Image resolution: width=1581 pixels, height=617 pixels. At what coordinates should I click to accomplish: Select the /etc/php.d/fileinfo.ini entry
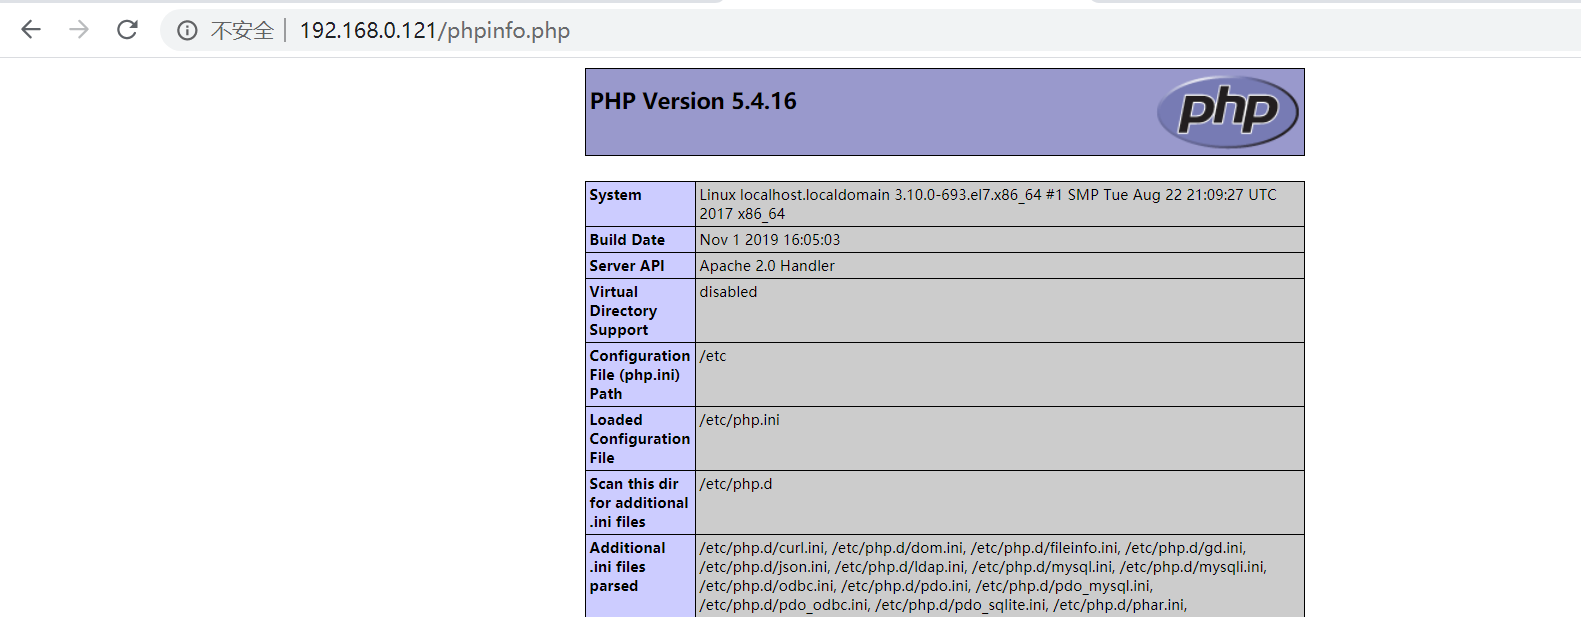point(1045,548)
